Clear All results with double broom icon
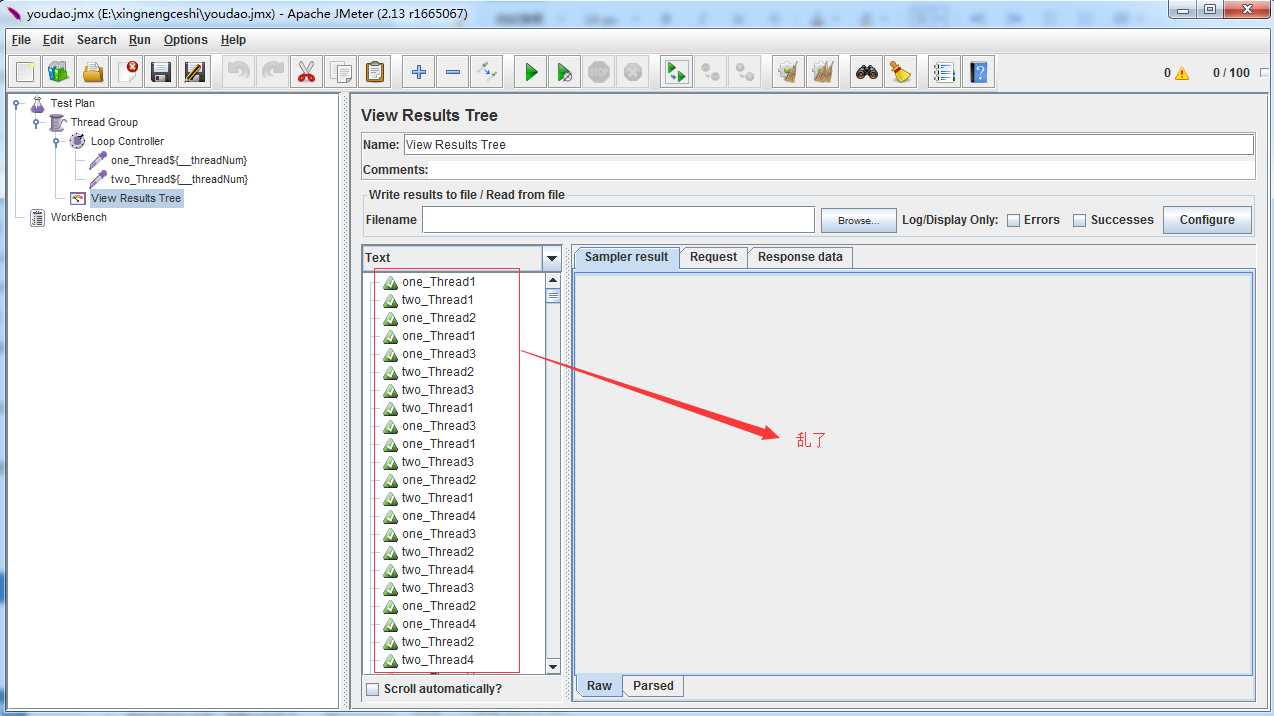1274x716 pixels. (x=823, y=72)
